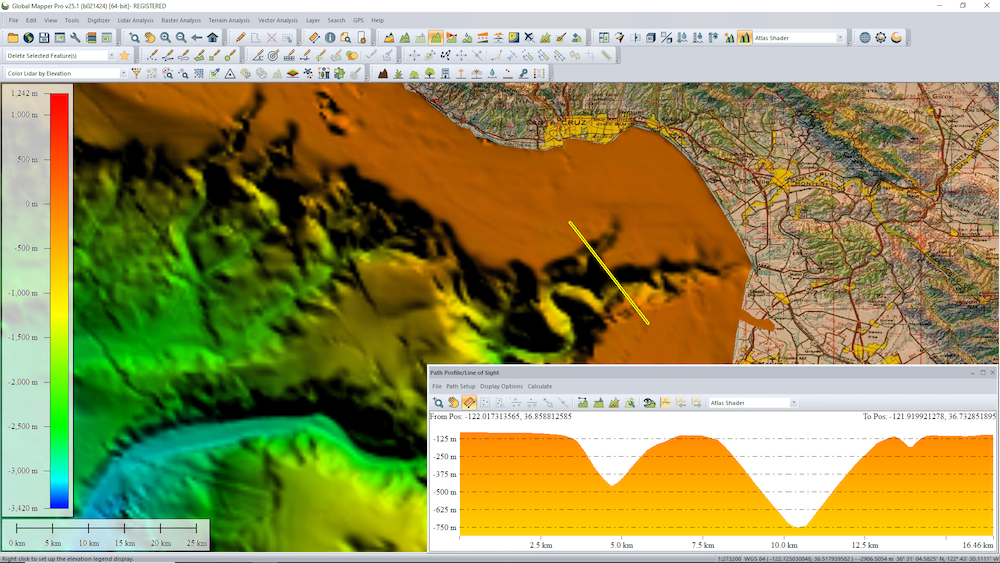
Task: Click the online data globe icon
Action: click(x=28, y=38)
